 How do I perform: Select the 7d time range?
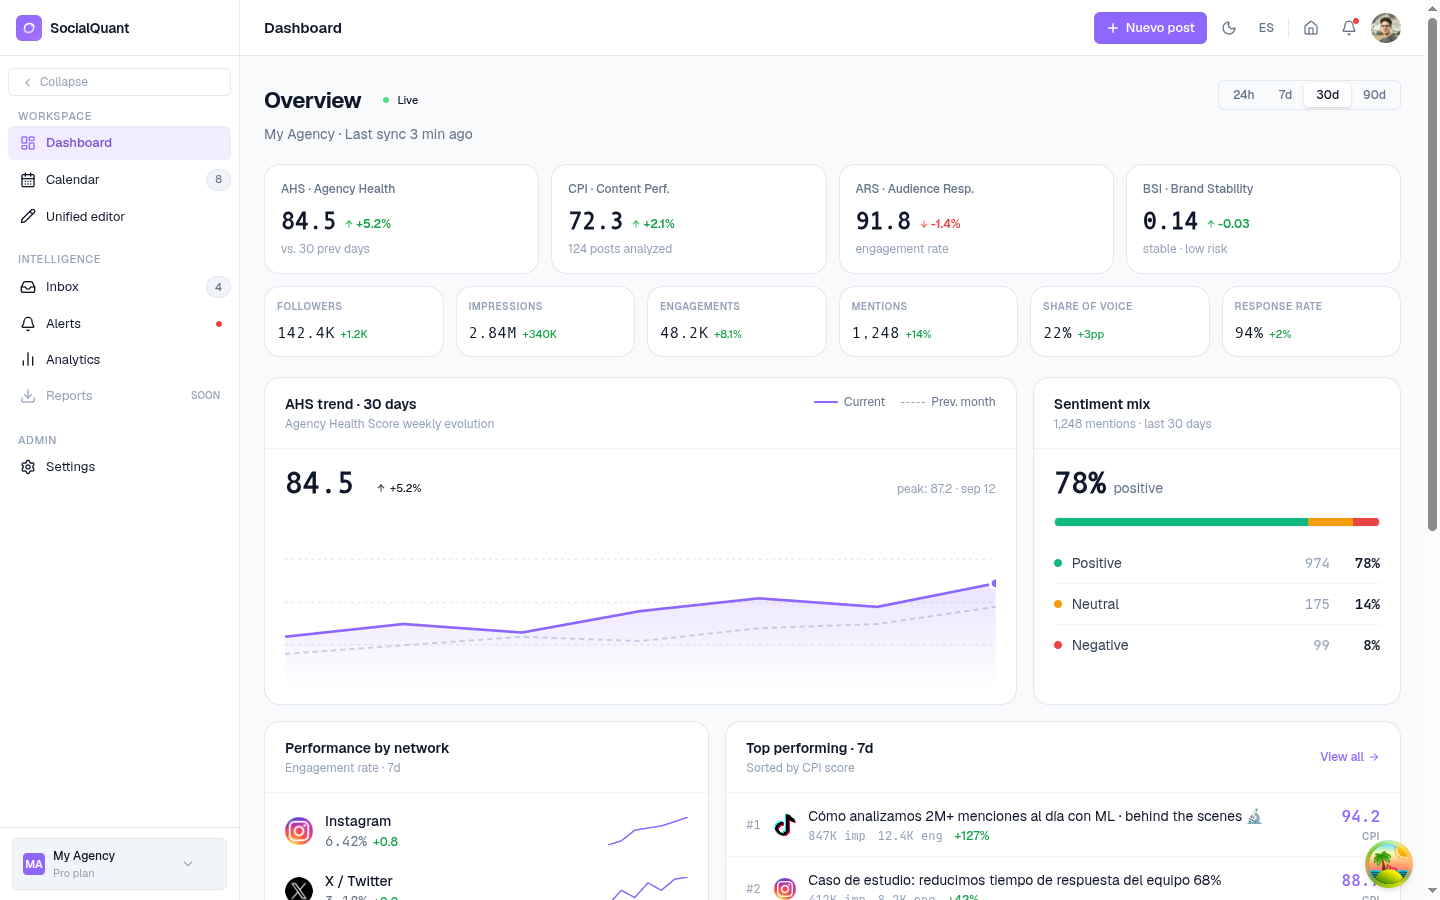tap(1285, 95)
